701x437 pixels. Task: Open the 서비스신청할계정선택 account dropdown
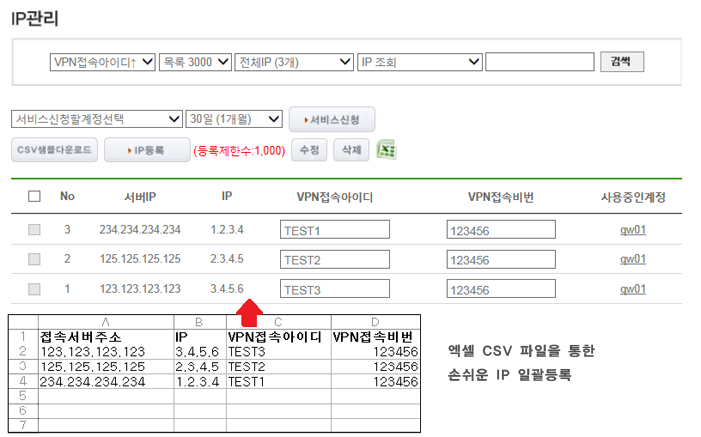[96, 119]
